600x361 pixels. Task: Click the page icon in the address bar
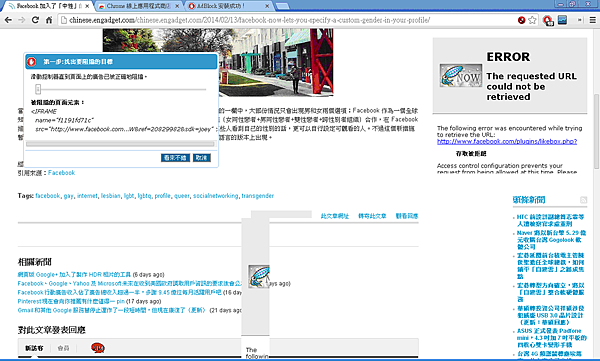click(x=64, y=20)
